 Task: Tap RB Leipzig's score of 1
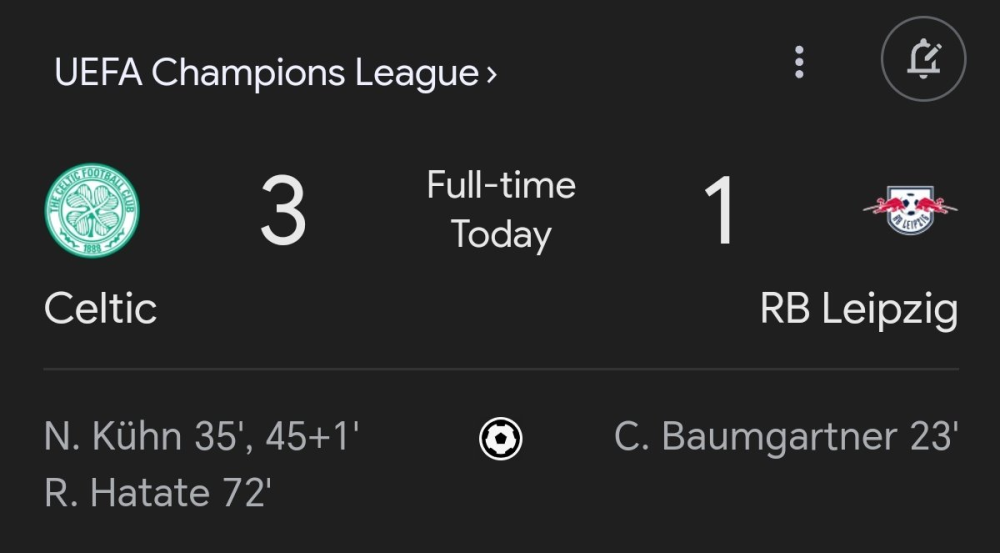[x=719, y=211]
